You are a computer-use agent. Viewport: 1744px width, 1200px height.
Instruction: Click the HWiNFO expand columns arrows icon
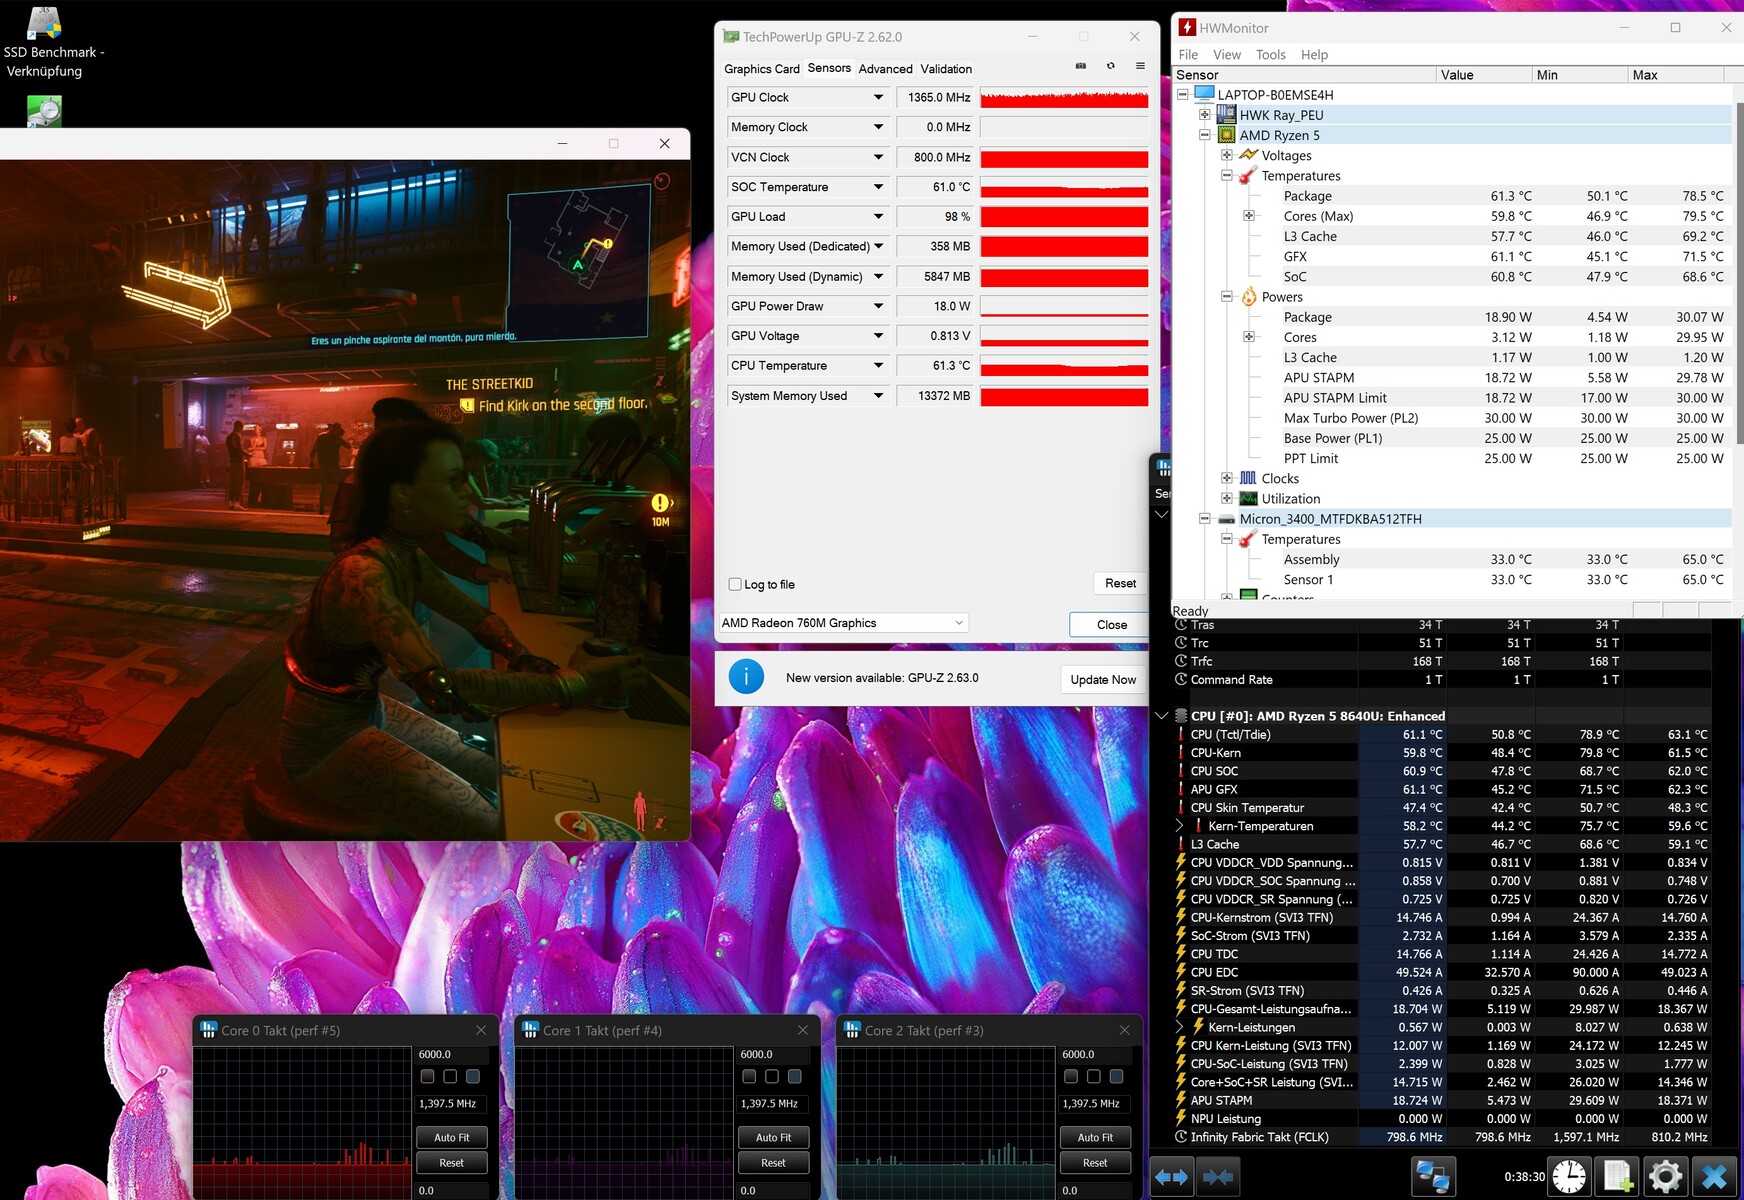(1171, 1177)
